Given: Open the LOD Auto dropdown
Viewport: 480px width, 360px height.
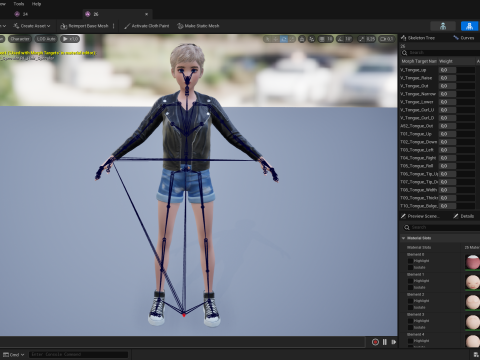Looking at the screenshot, I should (46, 39).
